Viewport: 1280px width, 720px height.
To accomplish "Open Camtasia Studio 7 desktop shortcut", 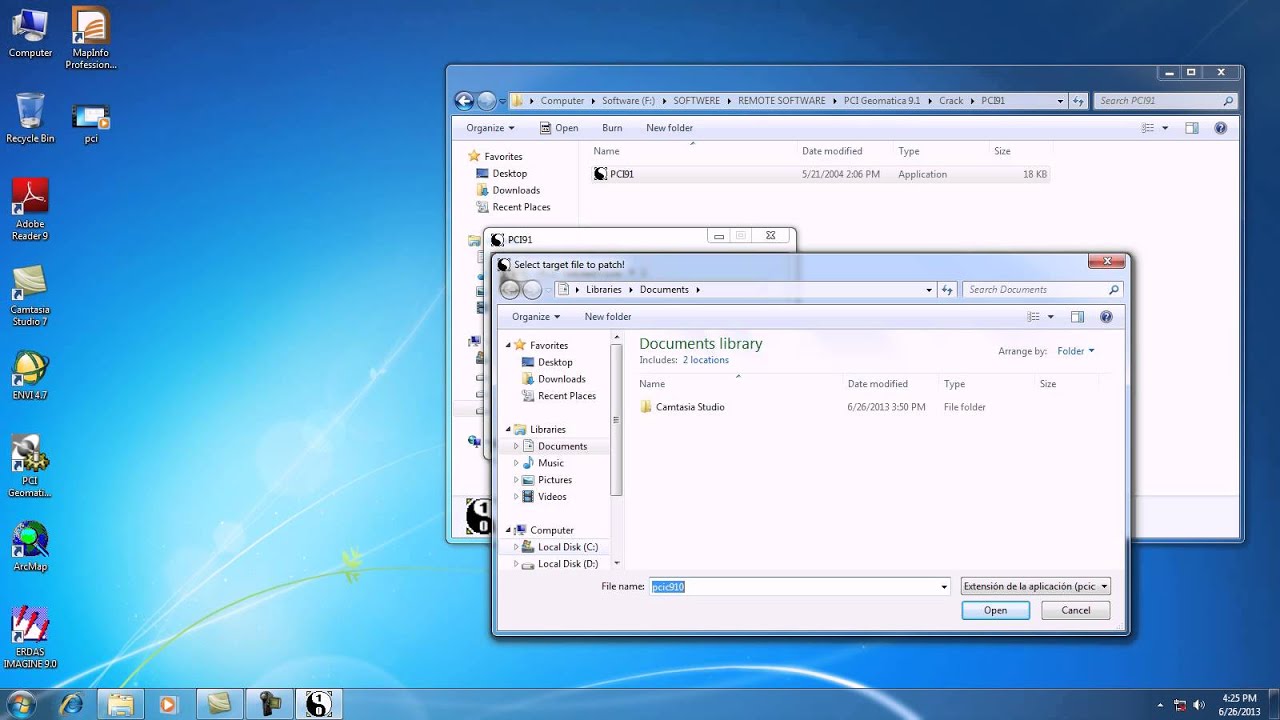I will (x=30, y=296).
